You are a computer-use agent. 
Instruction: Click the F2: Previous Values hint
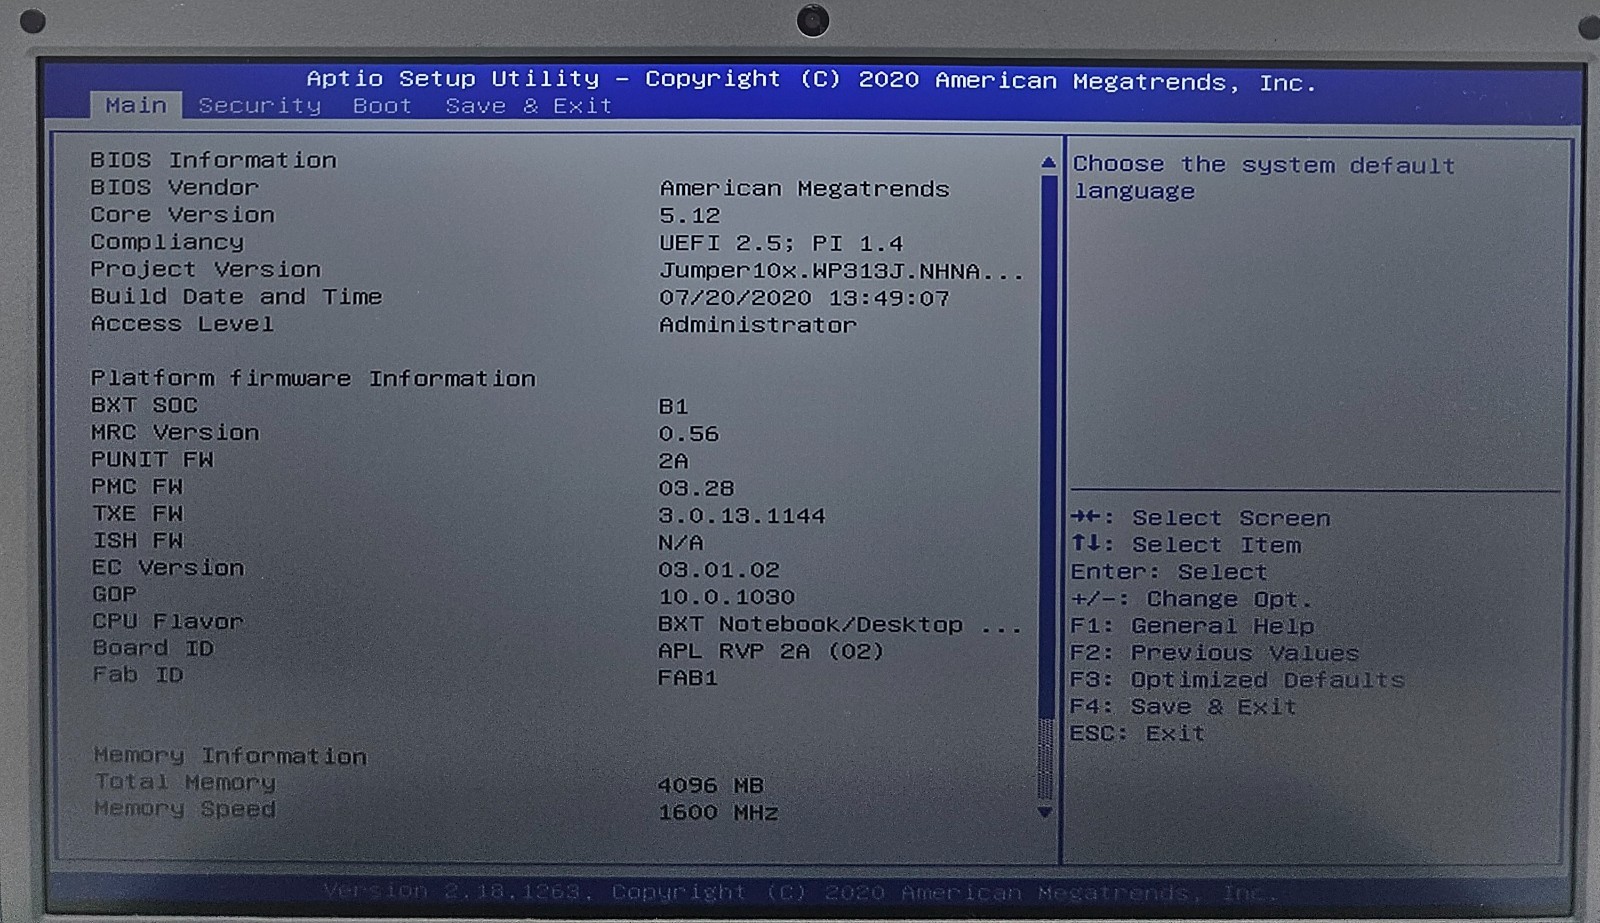(x=1214, y=653)
